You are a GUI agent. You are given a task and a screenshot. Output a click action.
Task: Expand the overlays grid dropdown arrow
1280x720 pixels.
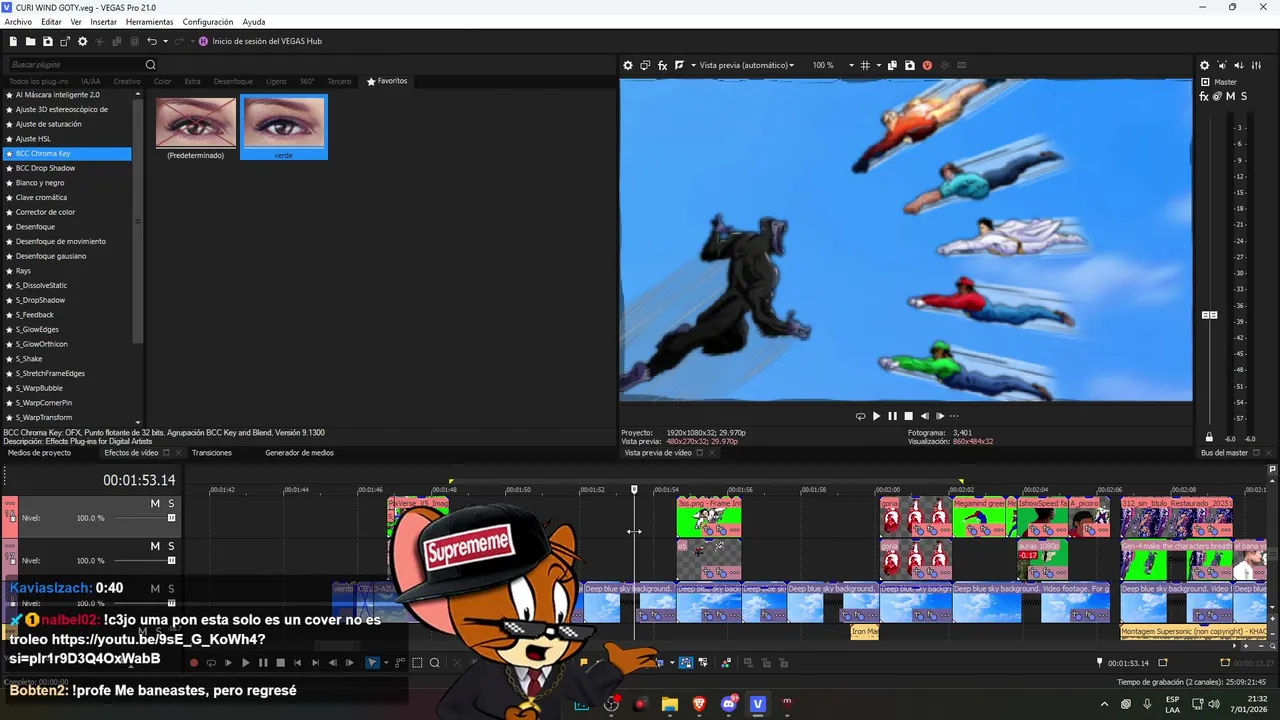(878, 65)
